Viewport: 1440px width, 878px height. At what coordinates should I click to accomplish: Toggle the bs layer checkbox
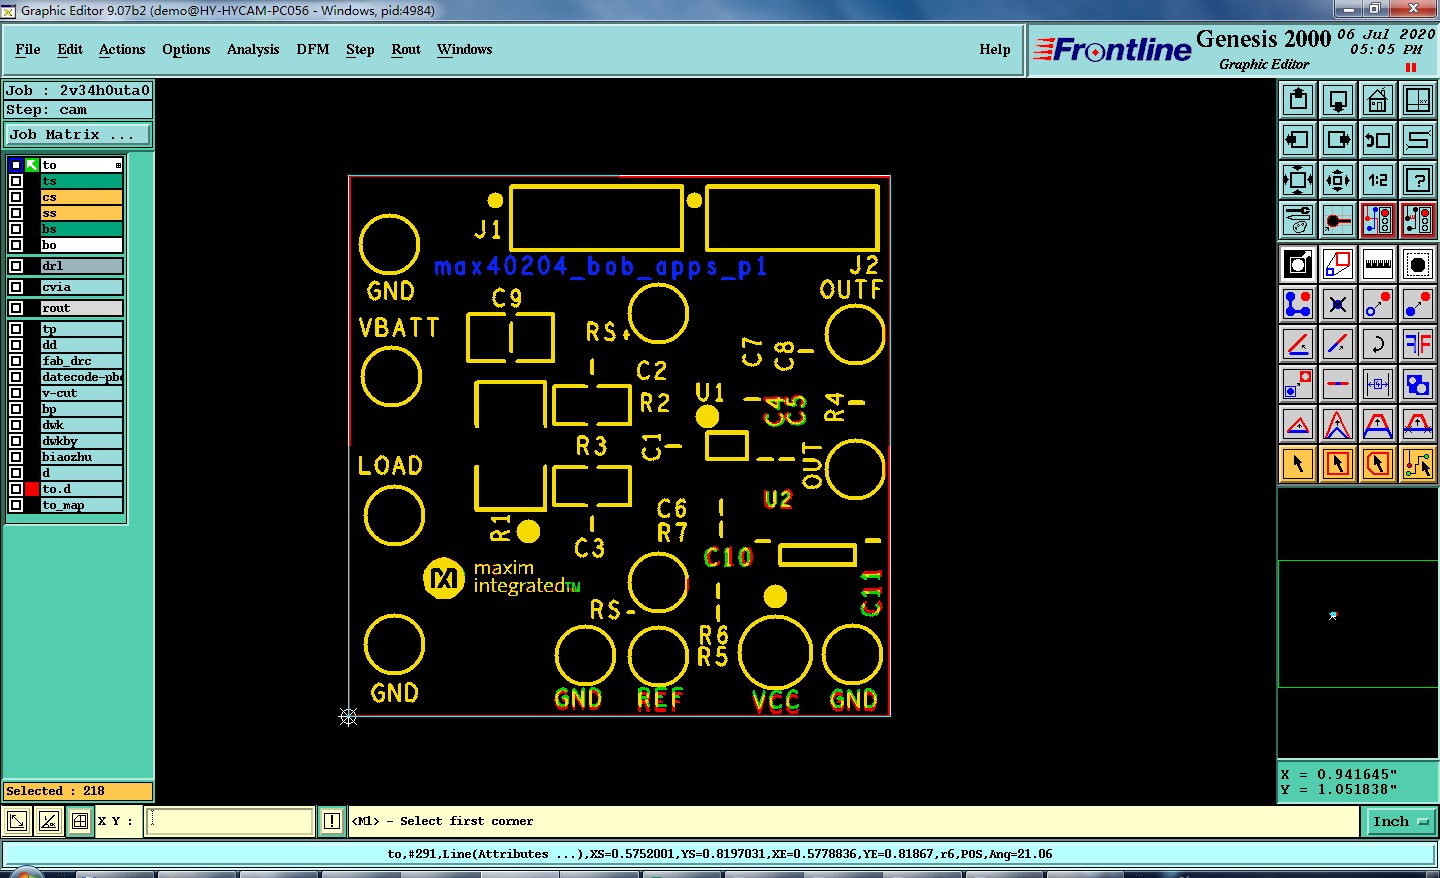coord(16,229)
